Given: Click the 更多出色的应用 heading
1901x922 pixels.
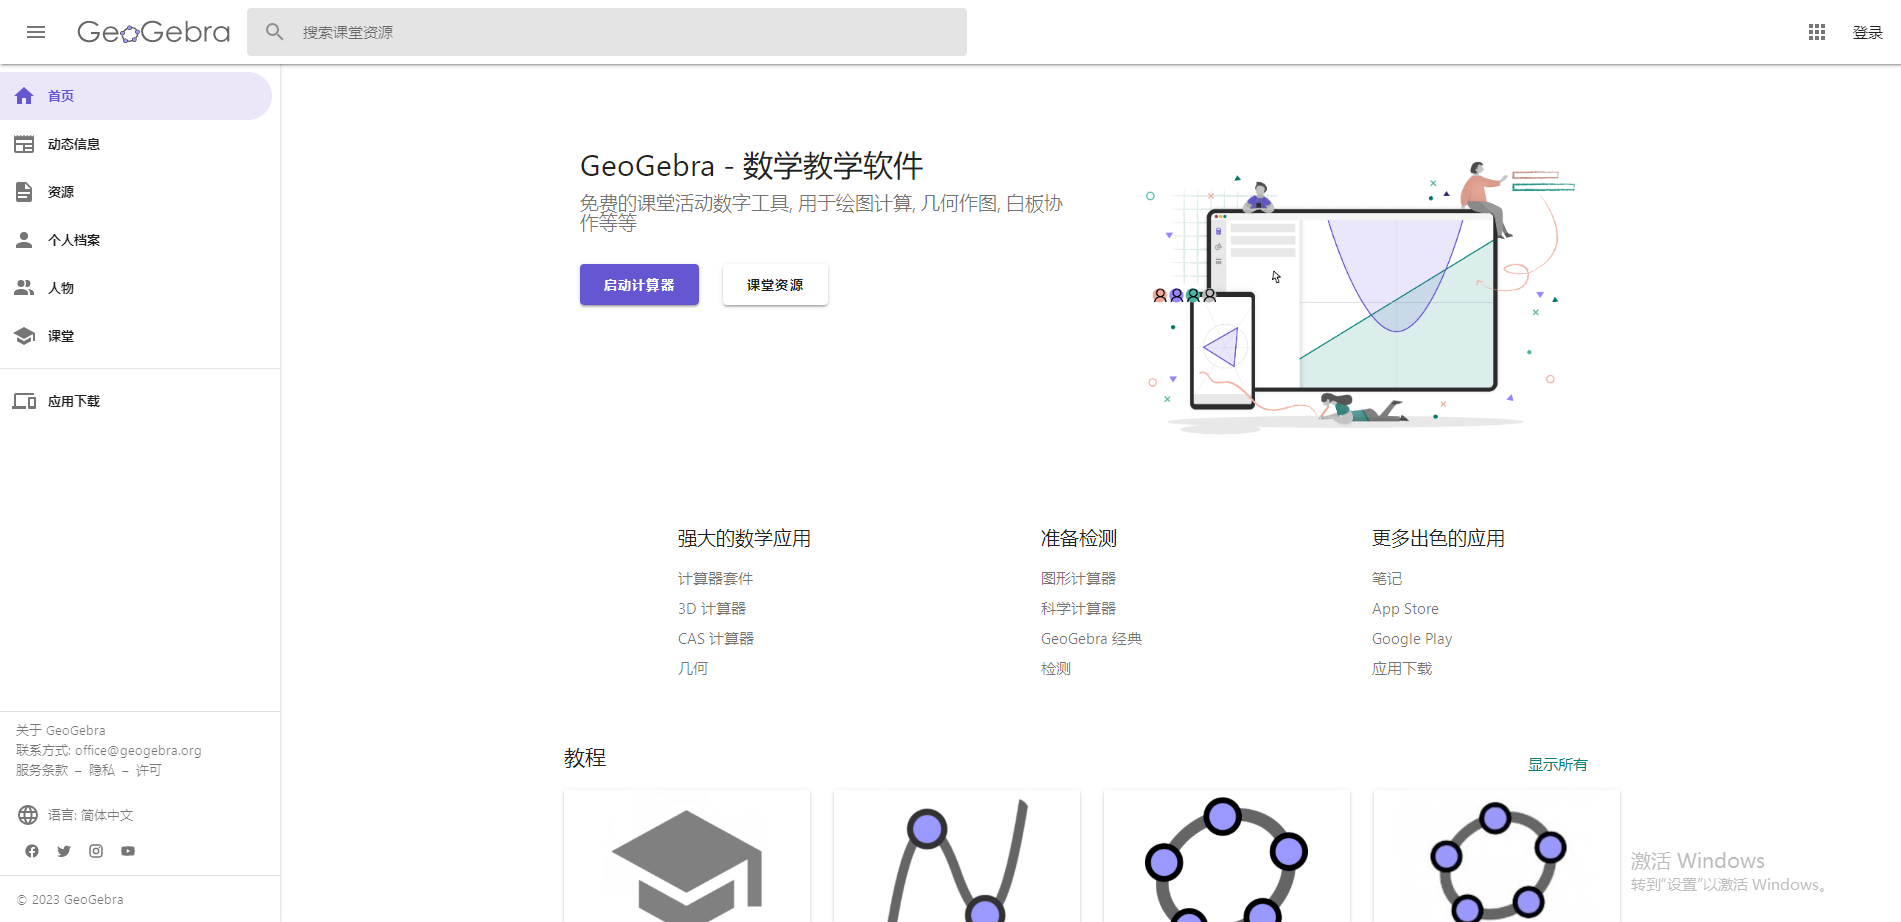Looking at the screenshot, I should [x=1438, y=539].
